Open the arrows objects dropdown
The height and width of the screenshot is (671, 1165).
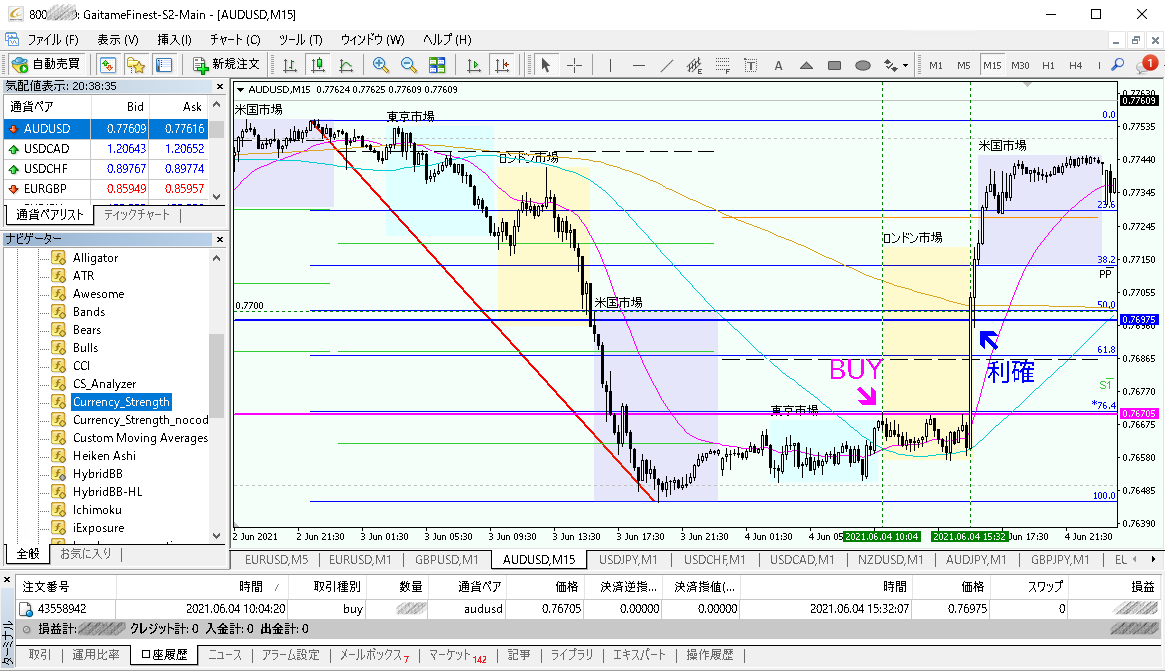pos(895,65)
